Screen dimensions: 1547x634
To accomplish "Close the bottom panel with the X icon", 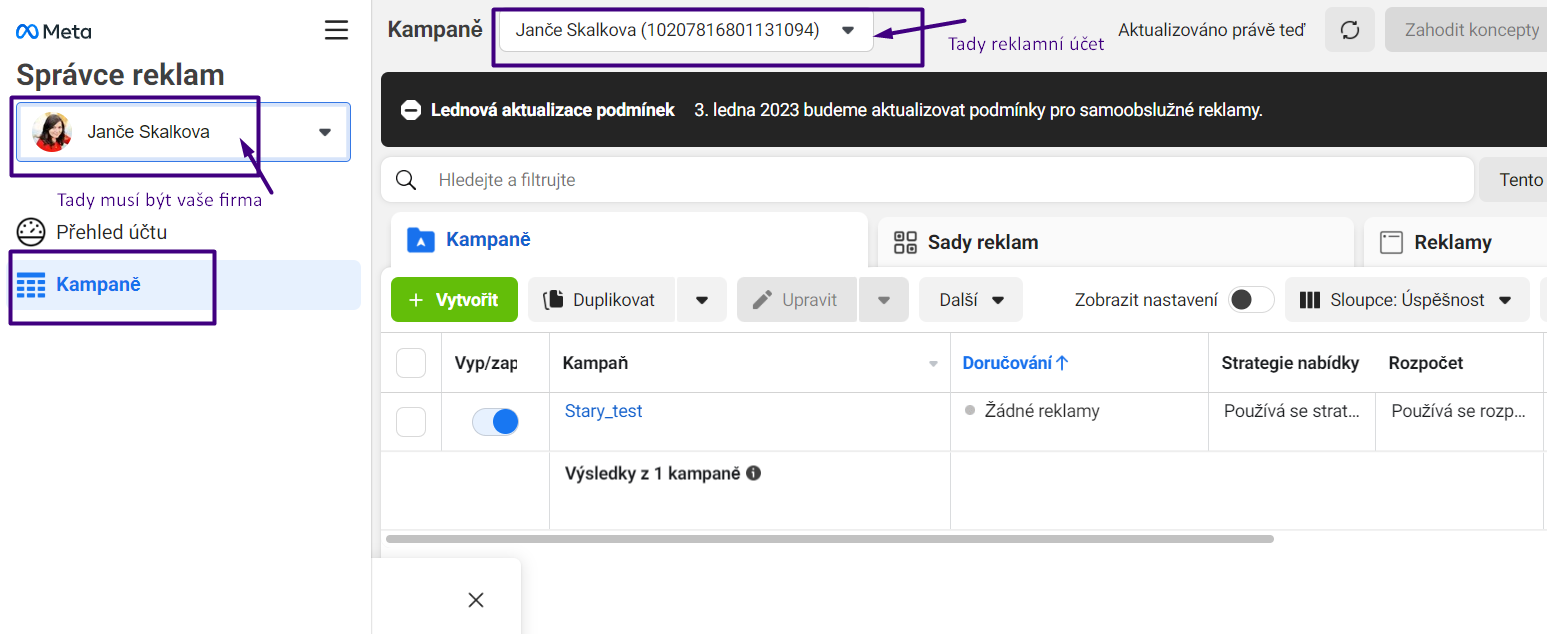I will click(x=476, y=600).
